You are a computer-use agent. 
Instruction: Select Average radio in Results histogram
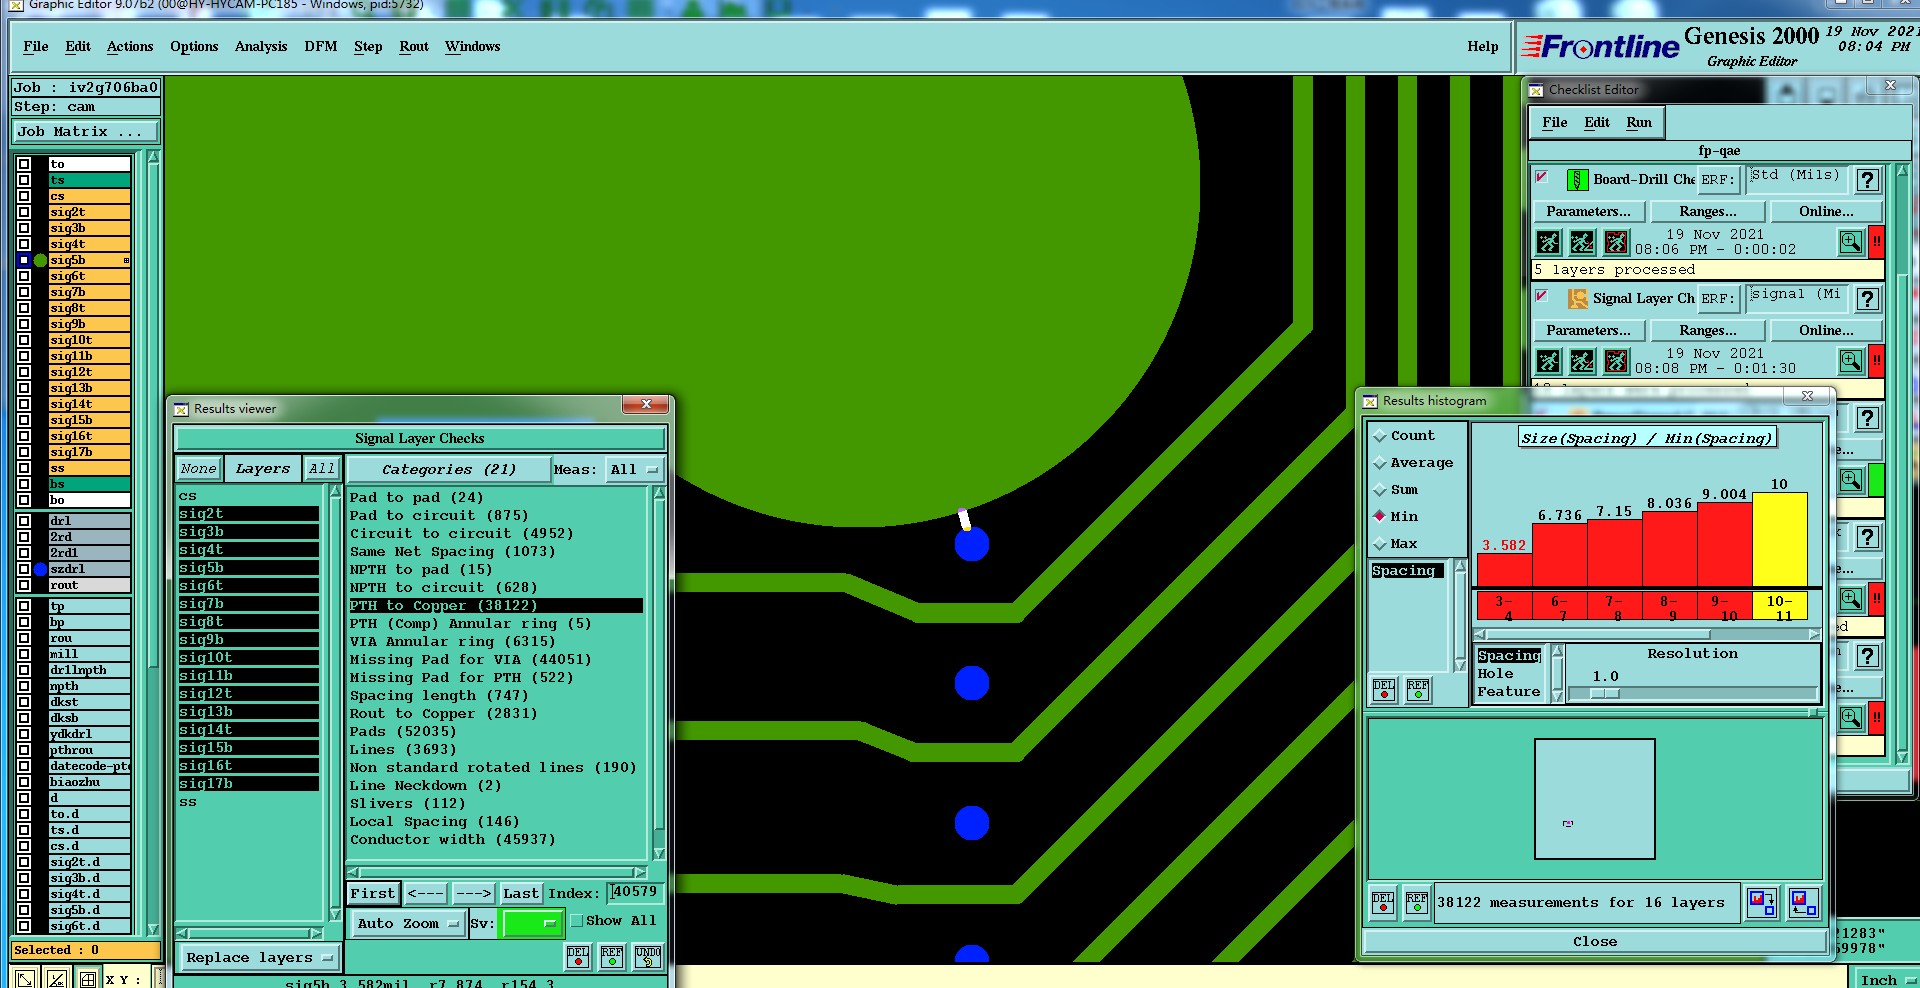point(1380,463)
